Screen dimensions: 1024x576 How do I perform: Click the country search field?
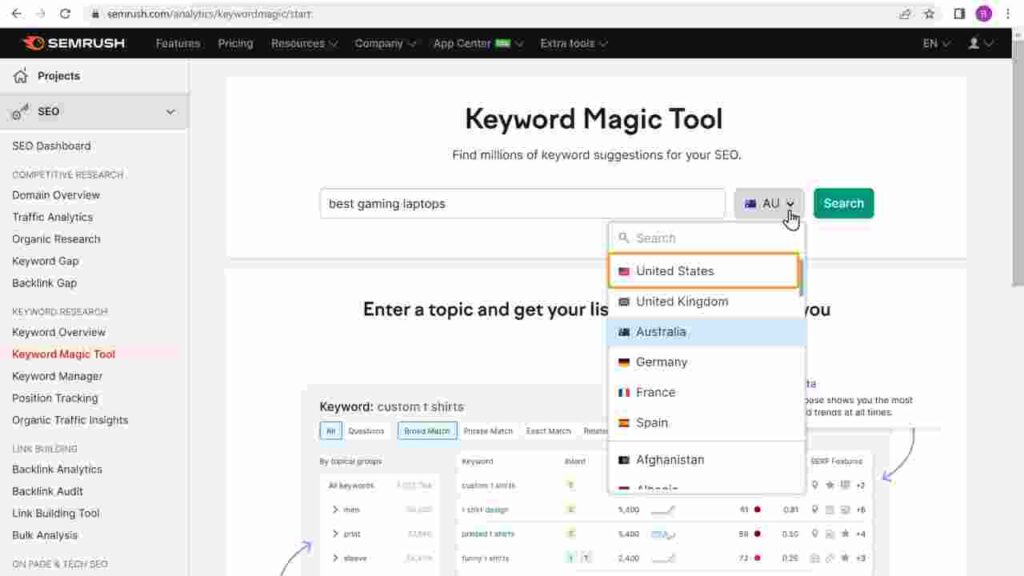(707, 238)
